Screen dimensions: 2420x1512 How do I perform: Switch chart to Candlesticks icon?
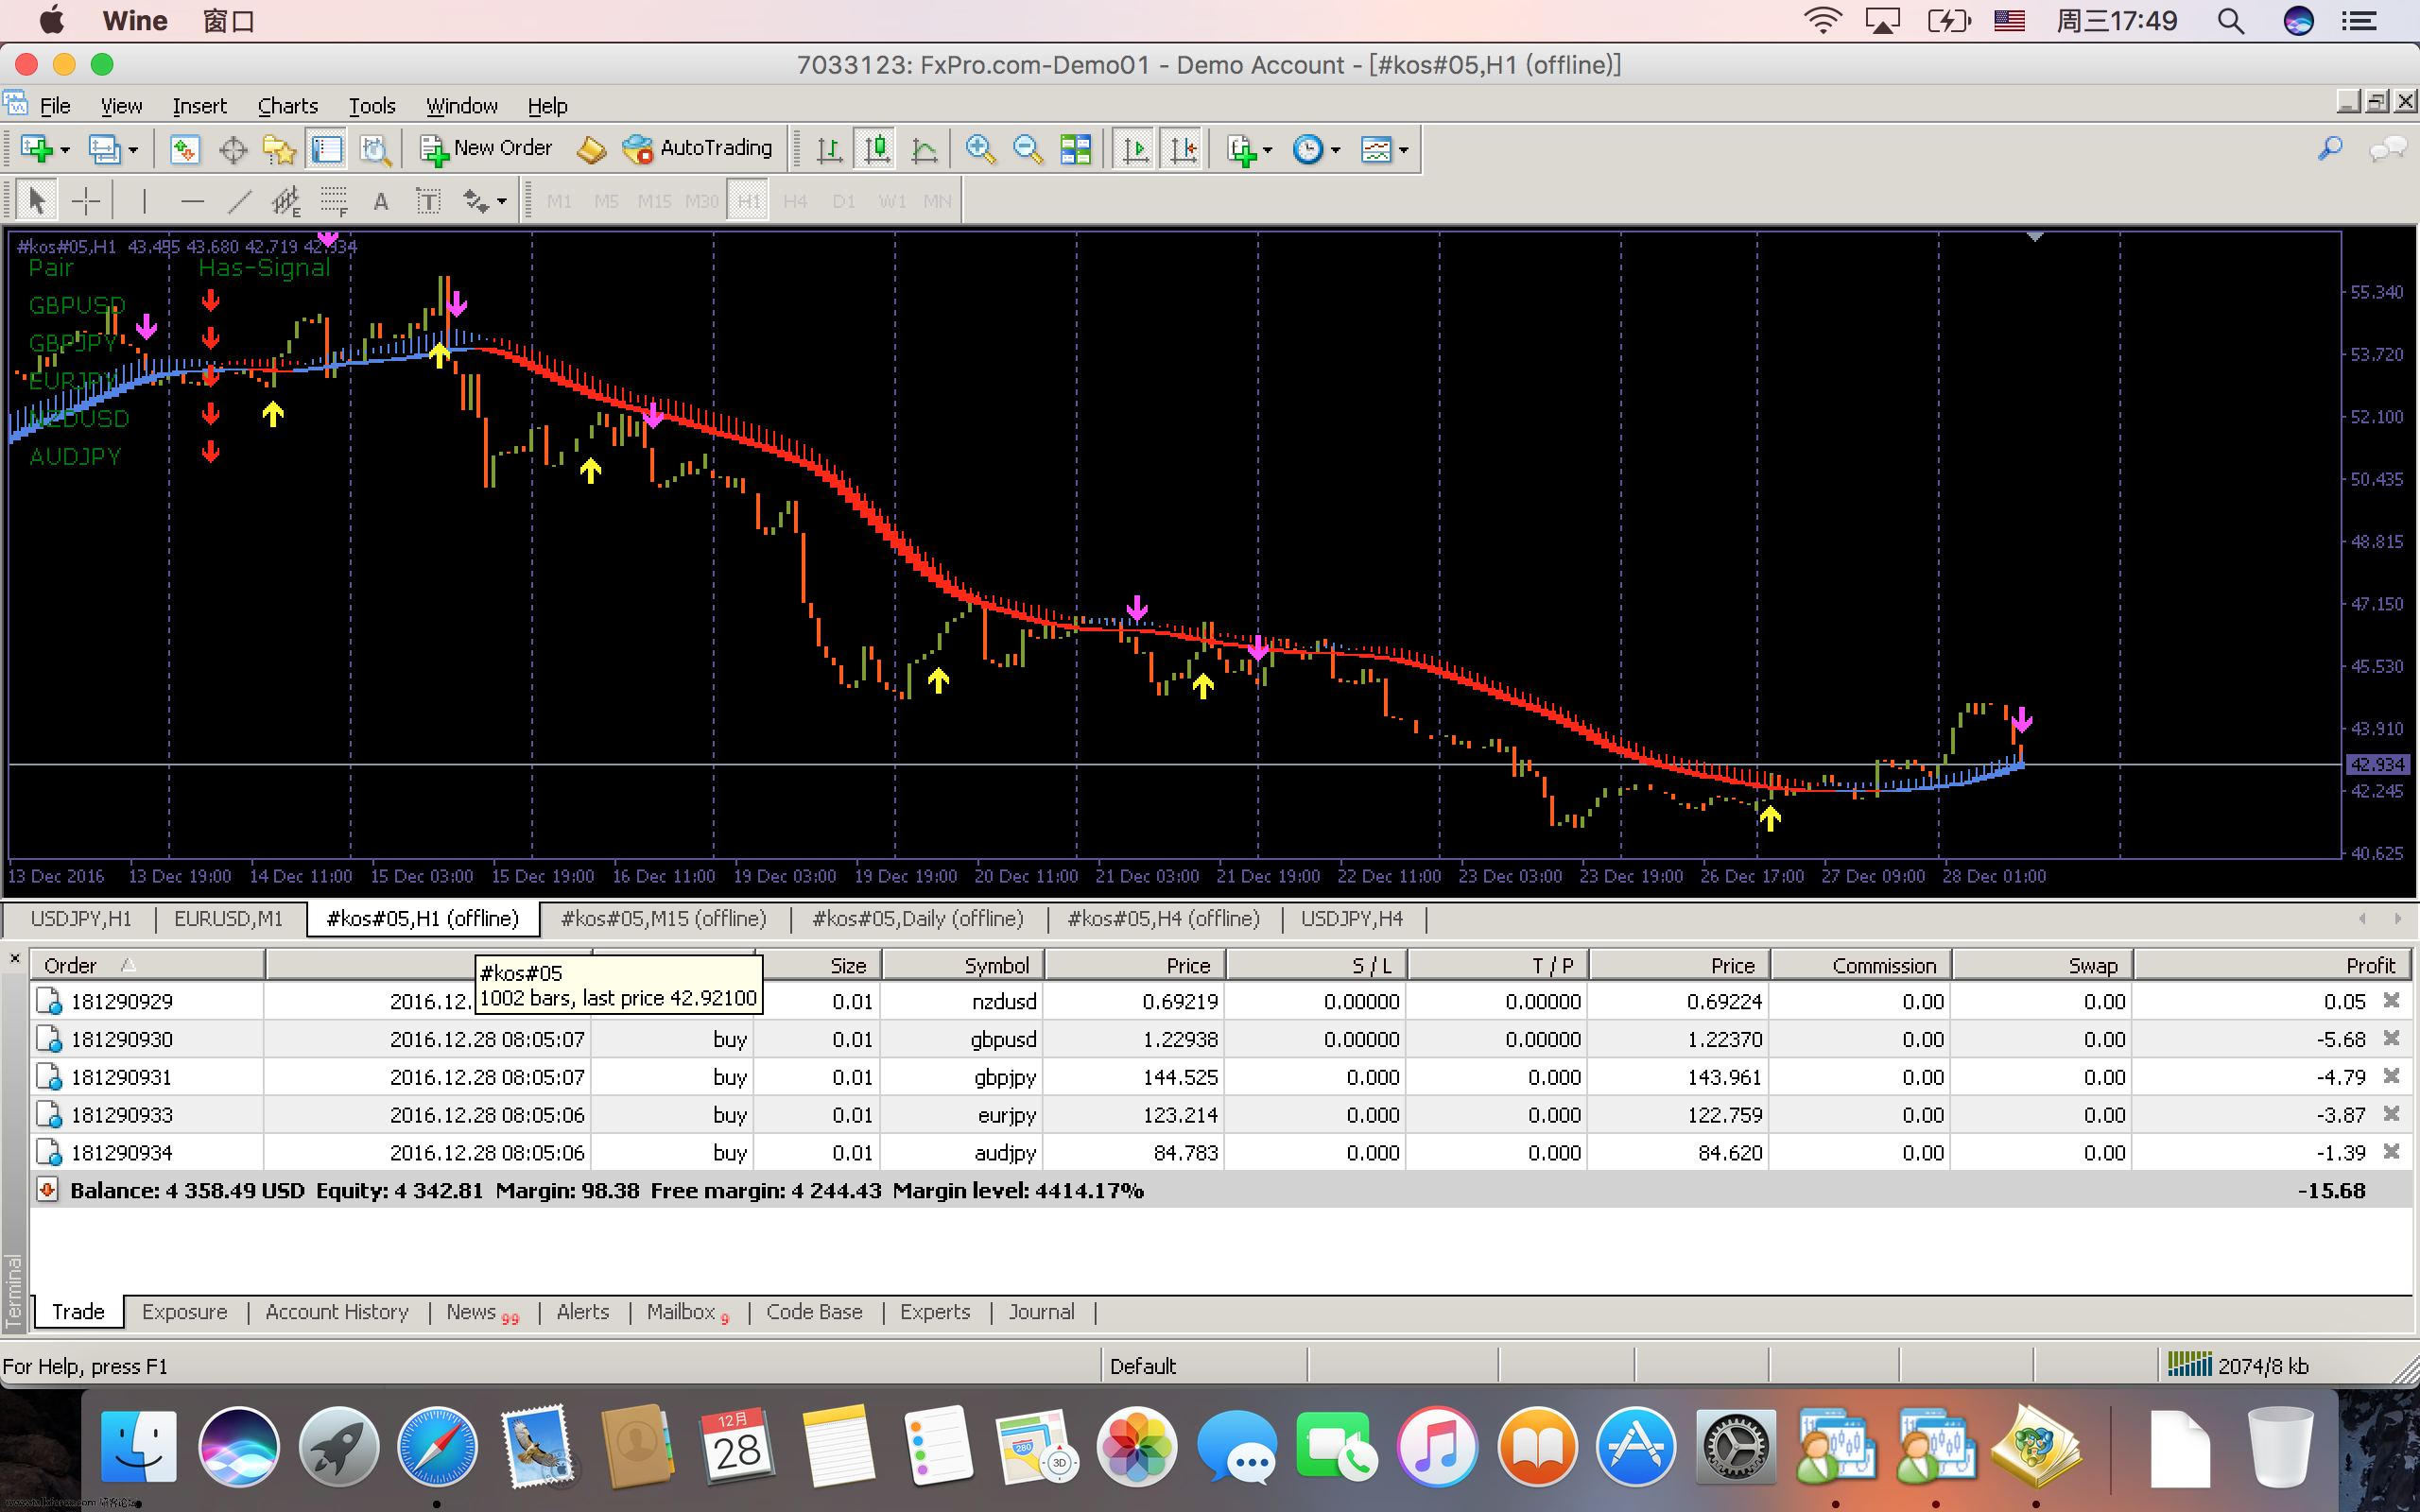(x=877, y=149)
